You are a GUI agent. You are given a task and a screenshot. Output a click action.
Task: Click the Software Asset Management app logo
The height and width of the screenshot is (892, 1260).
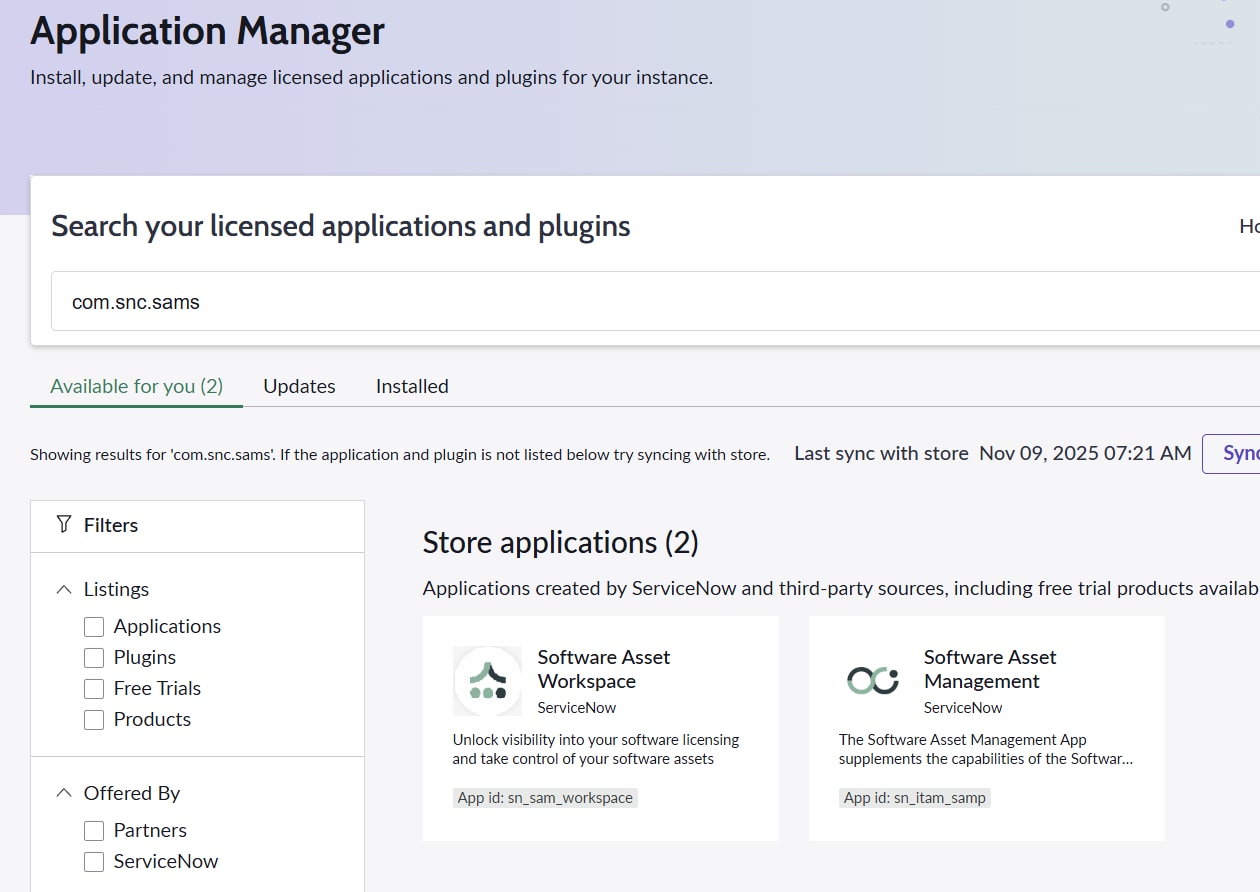click(873, 681)
